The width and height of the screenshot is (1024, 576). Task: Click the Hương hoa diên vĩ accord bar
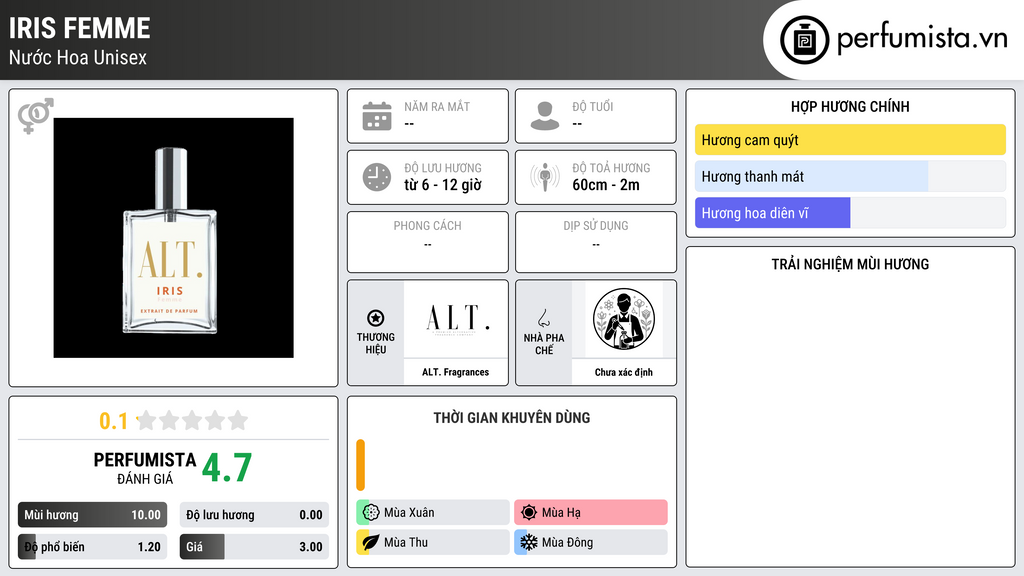tap(850, 213)
